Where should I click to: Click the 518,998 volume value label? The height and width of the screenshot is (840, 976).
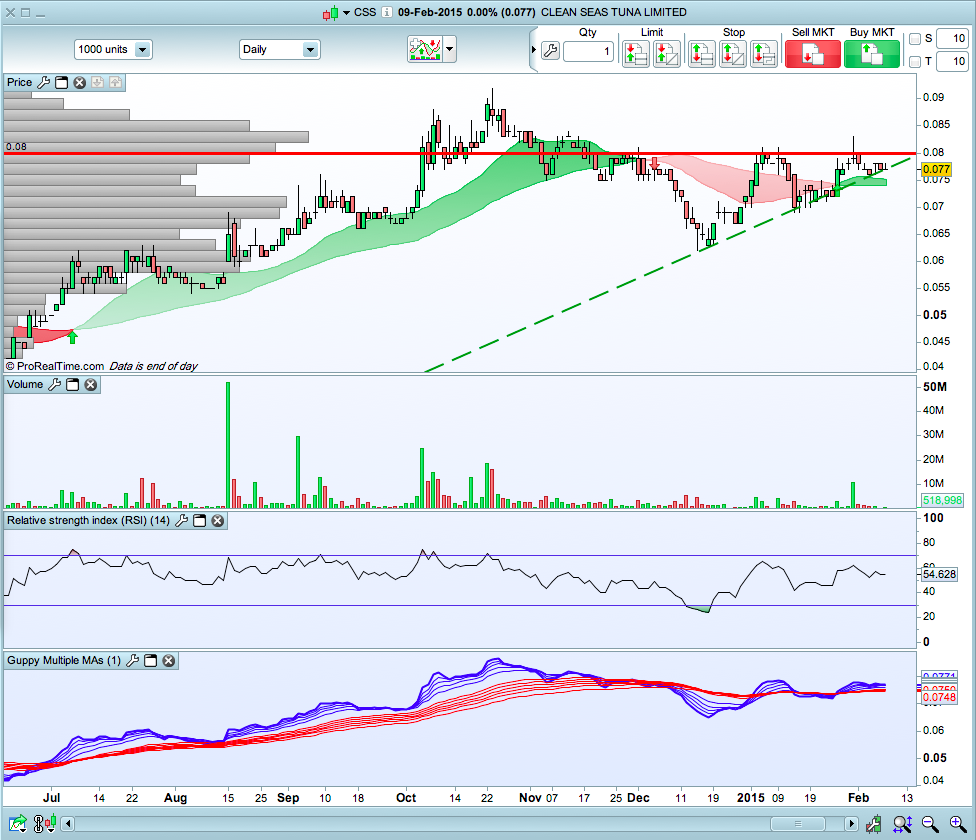pos(942,500)
